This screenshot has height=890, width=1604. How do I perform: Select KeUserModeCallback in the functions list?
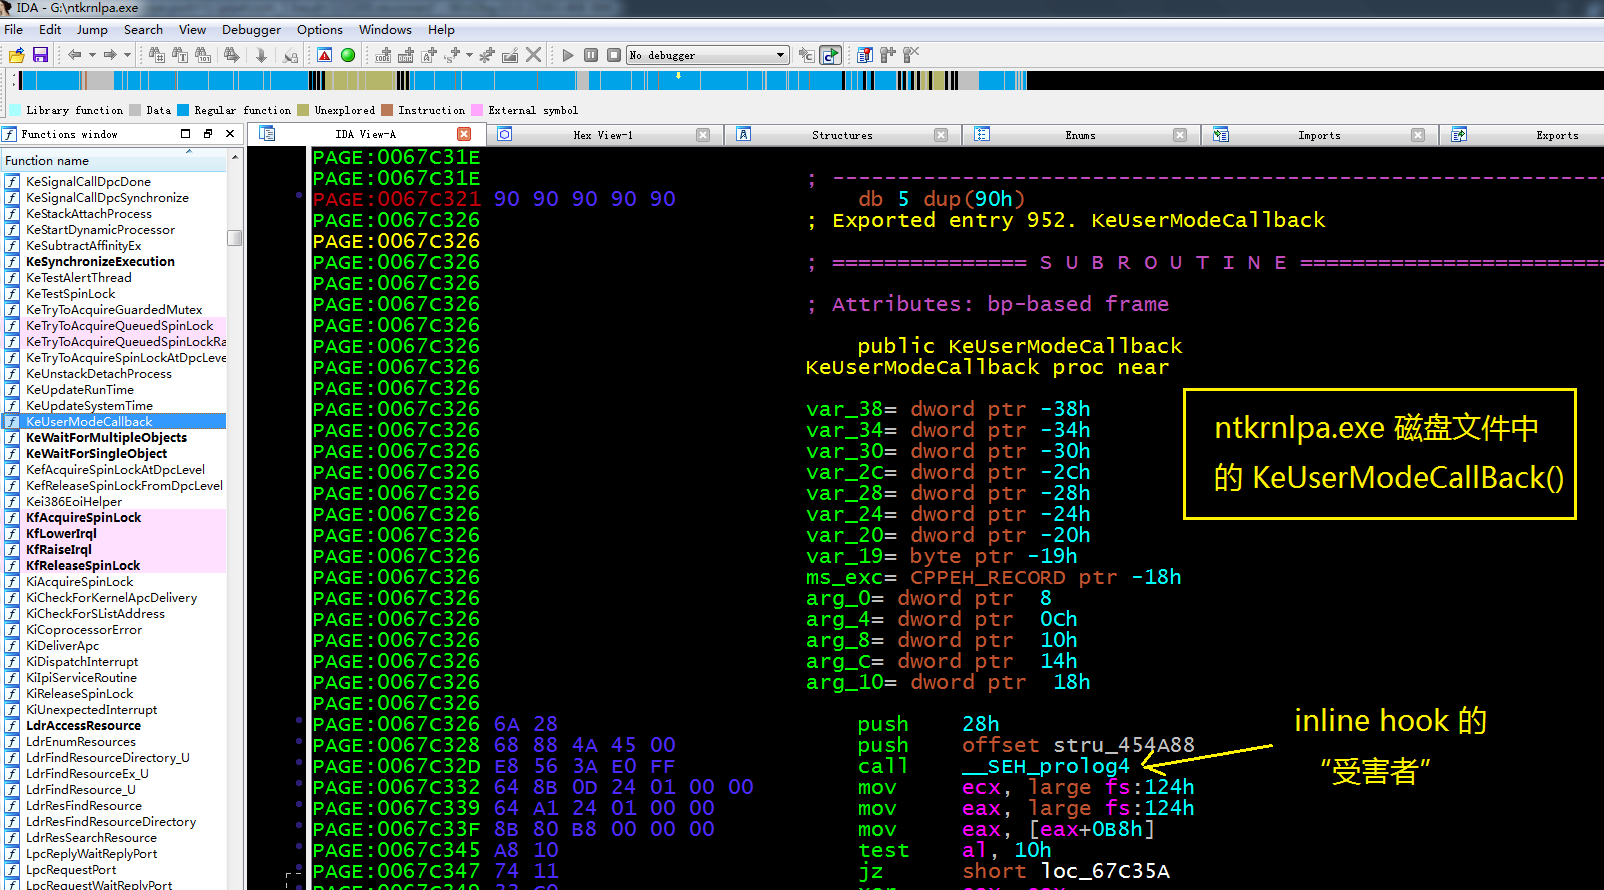[x=114, y=422]
